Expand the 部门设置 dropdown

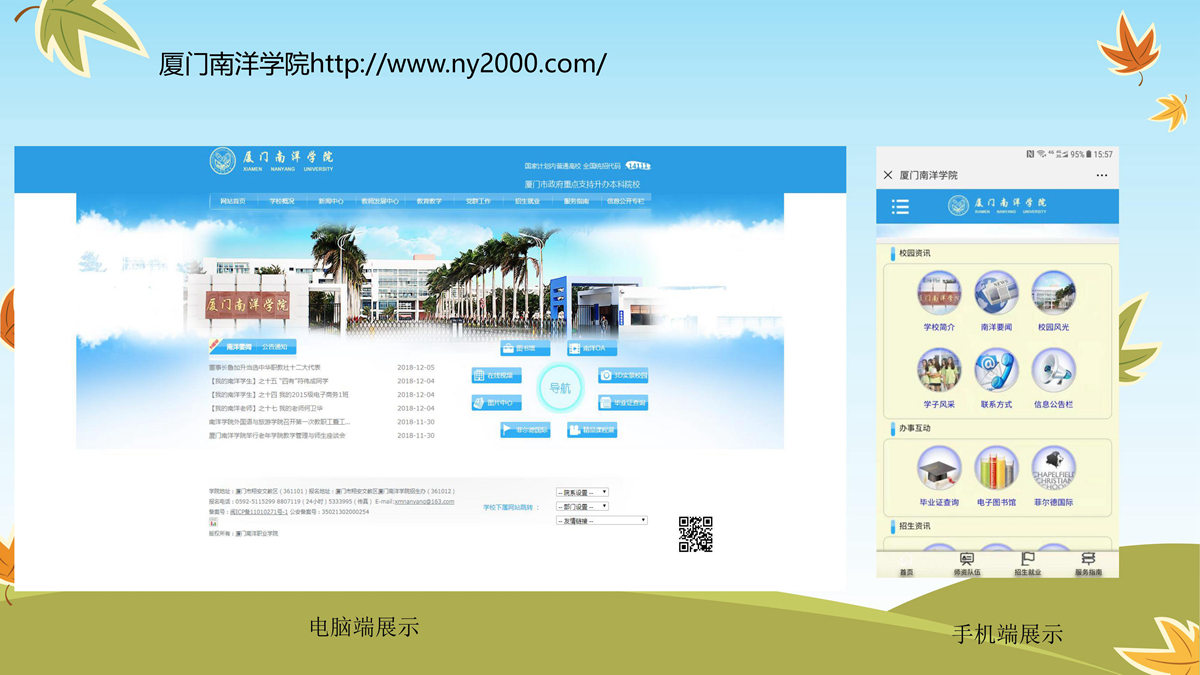pyautogui.click(x=582, y=507)
